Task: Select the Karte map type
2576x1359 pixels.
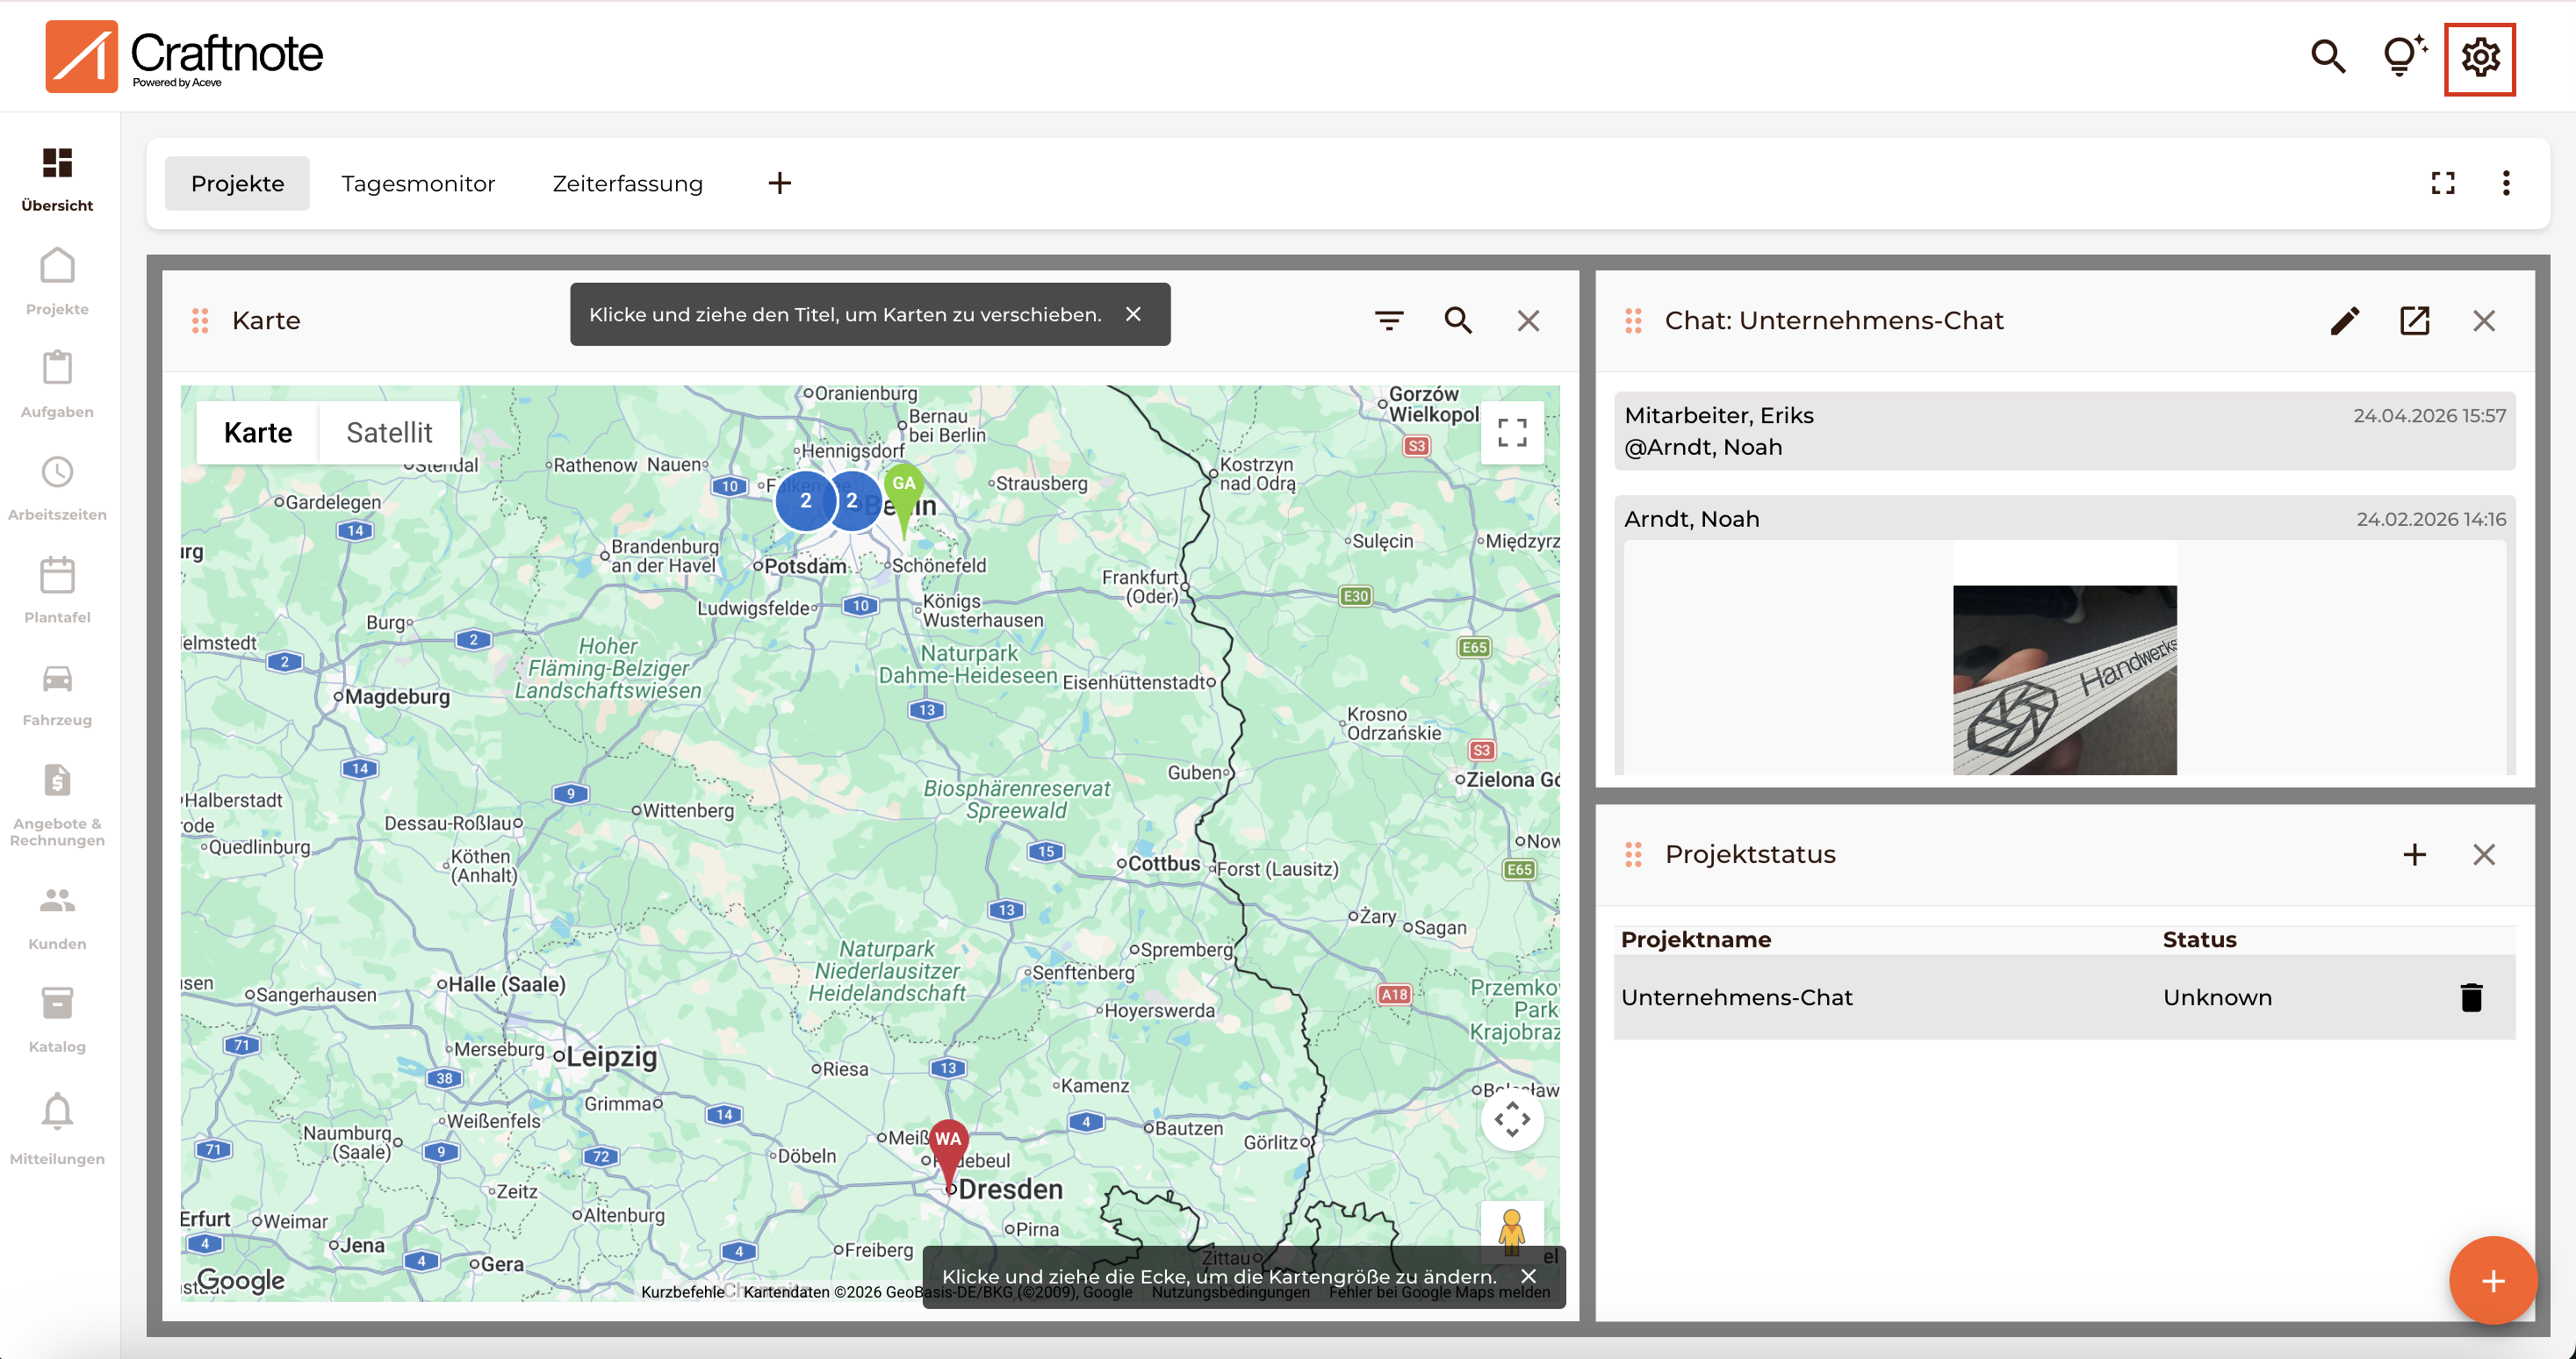Action: (258, 432)
